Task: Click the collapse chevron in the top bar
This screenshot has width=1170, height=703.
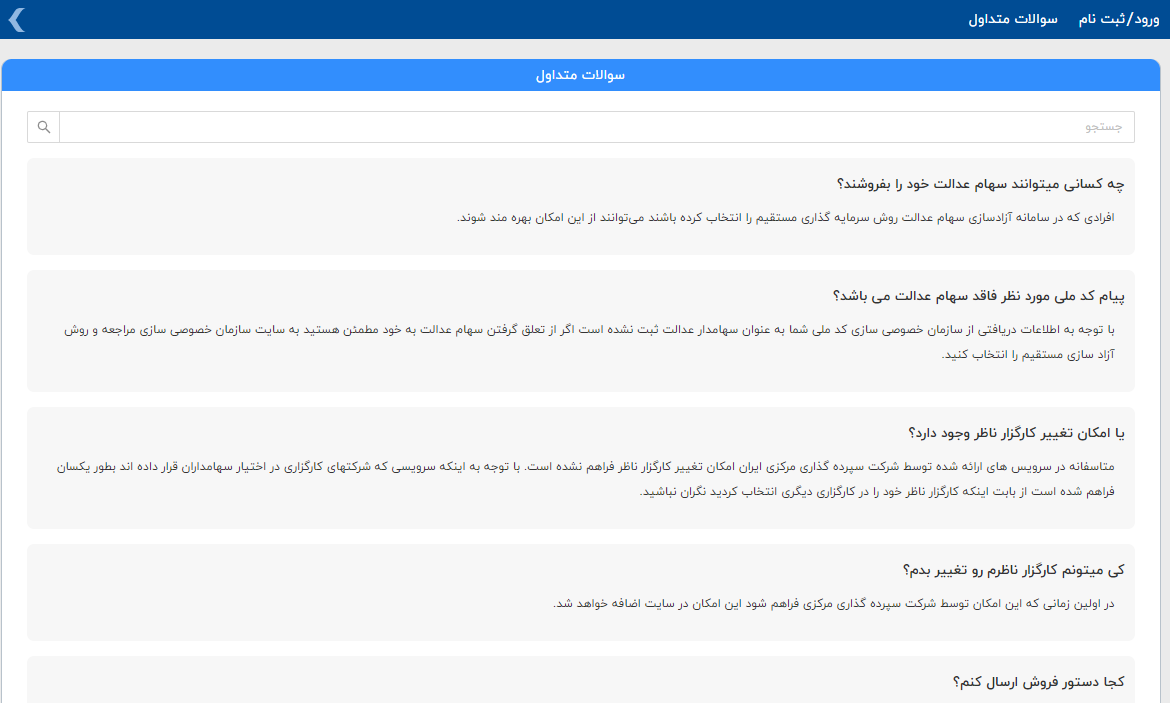Action: [17, 19]
